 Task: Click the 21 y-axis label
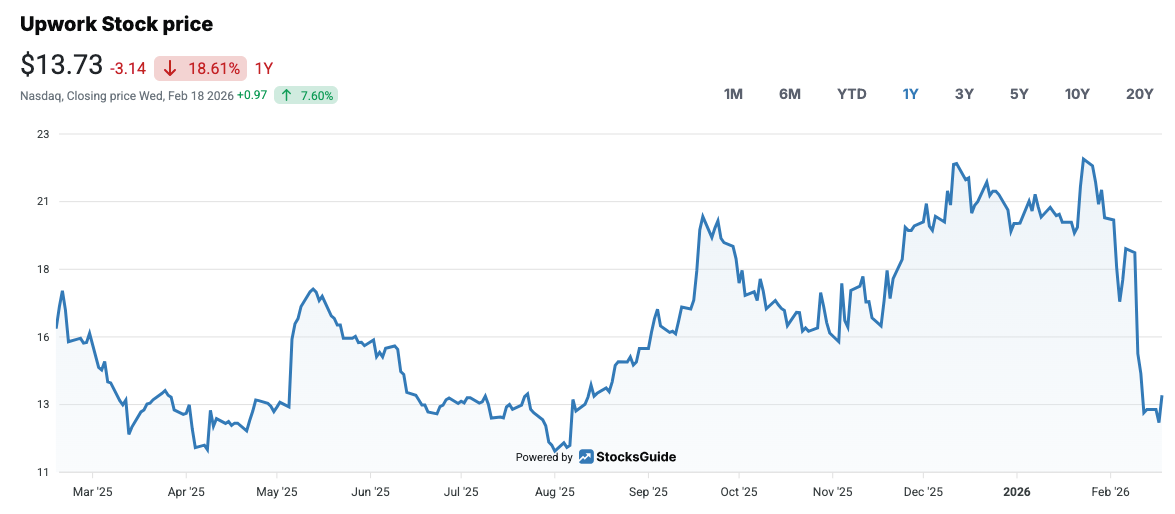43,202
